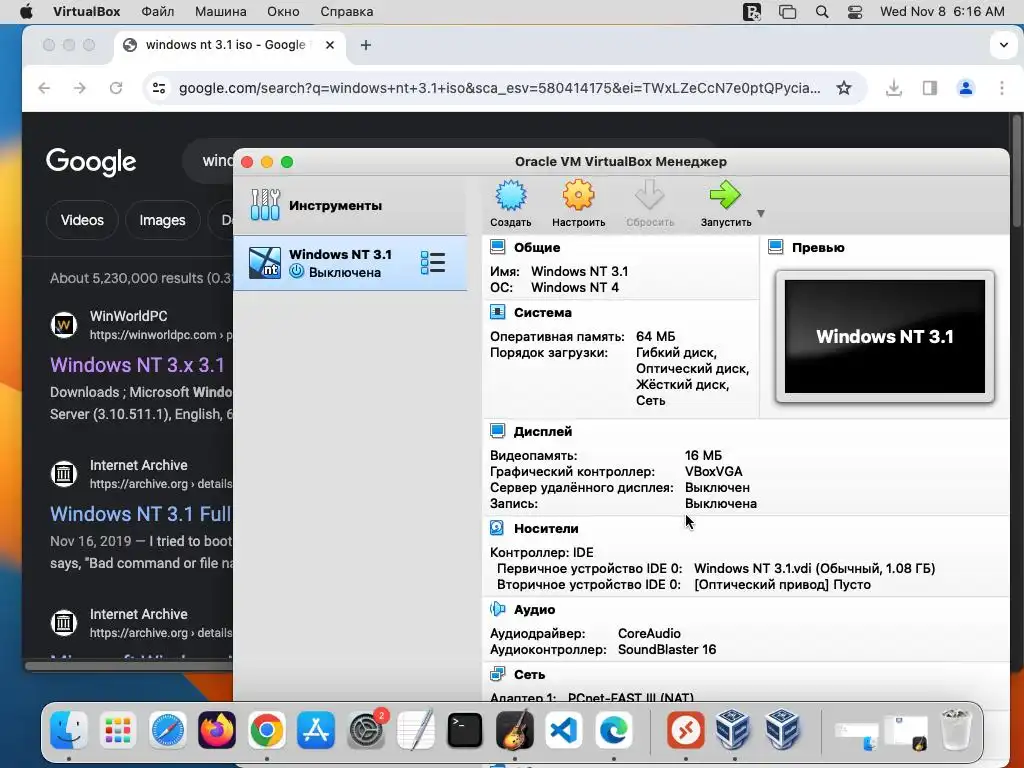
Task: Click the 'VBoxVGA' graphics controller value
Action: [714, 472]
